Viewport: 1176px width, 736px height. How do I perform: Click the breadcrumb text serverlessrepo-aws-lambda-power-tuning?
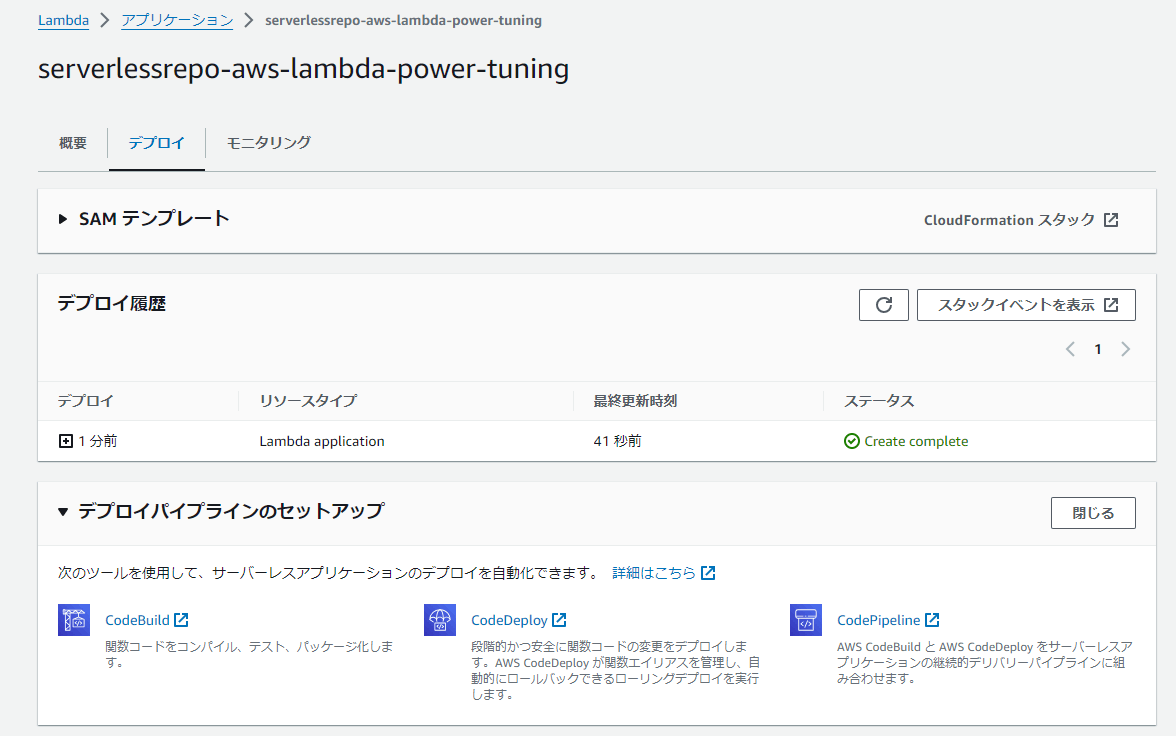coord(404,20)
